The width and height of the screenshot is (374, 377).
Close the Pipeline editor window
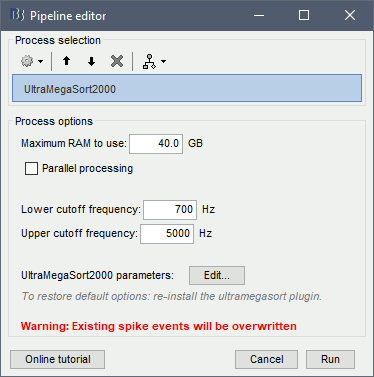coord(350,15)
